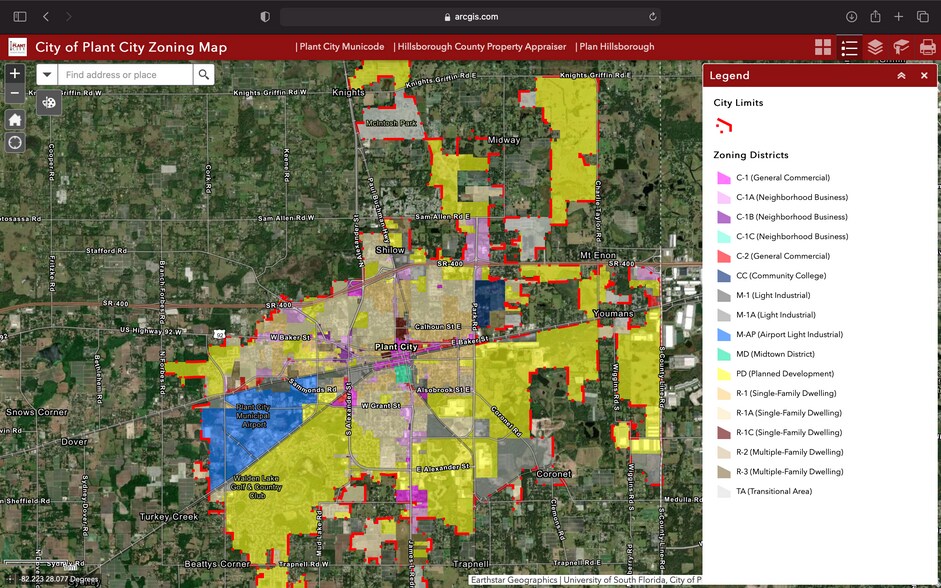Open the print widget

tap(927, 47)
